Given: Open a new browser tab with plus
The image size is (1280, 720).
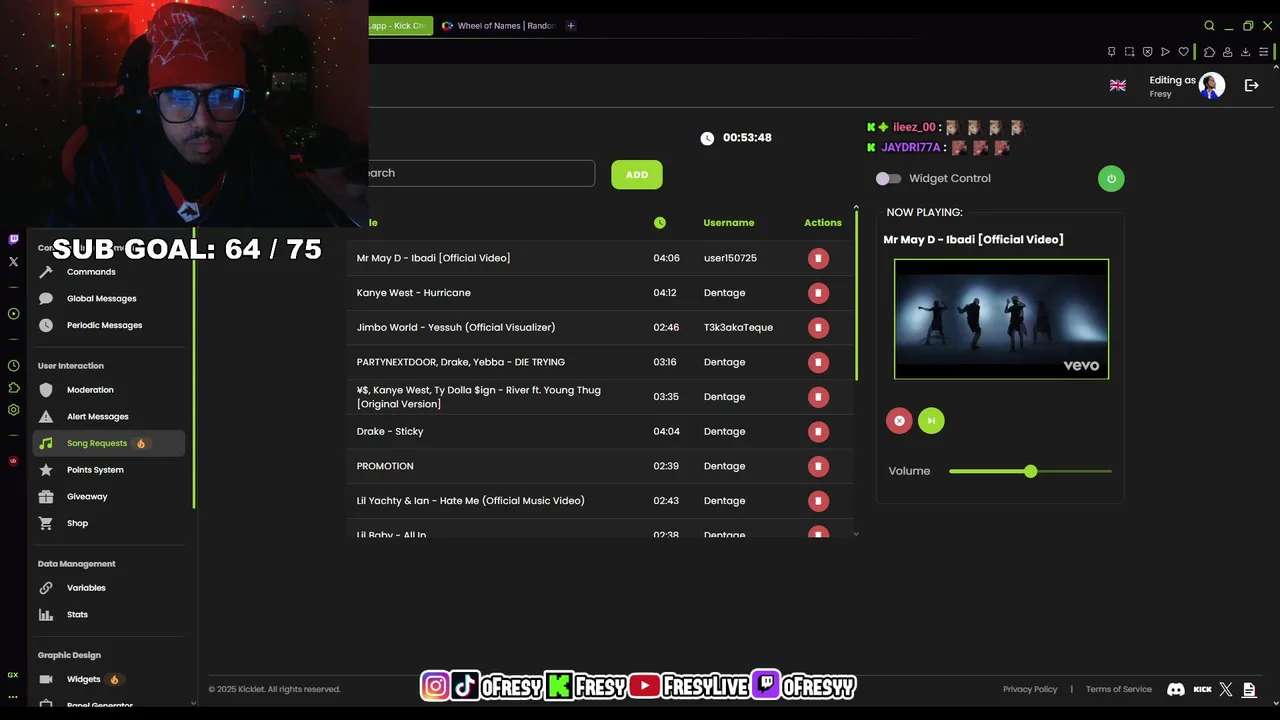Looking at the screenshot, I should tap(570, 26).
